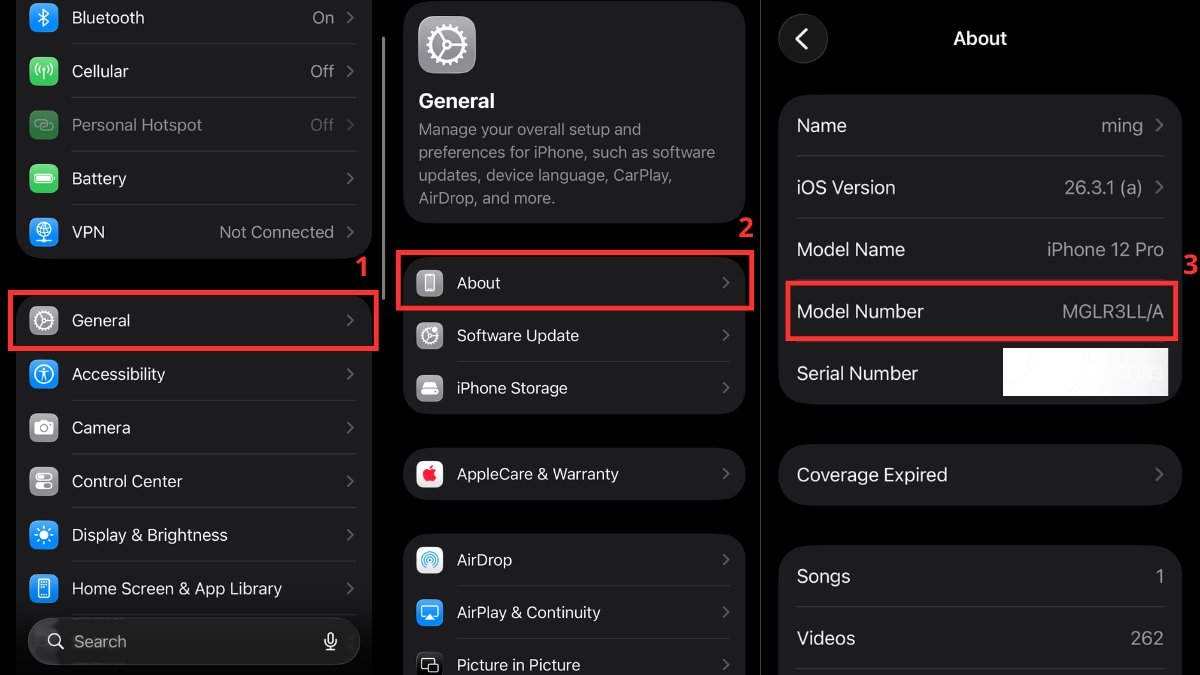1200x675 pixels.
Task: Open iPhone Storage chevron
Action: 726,388
